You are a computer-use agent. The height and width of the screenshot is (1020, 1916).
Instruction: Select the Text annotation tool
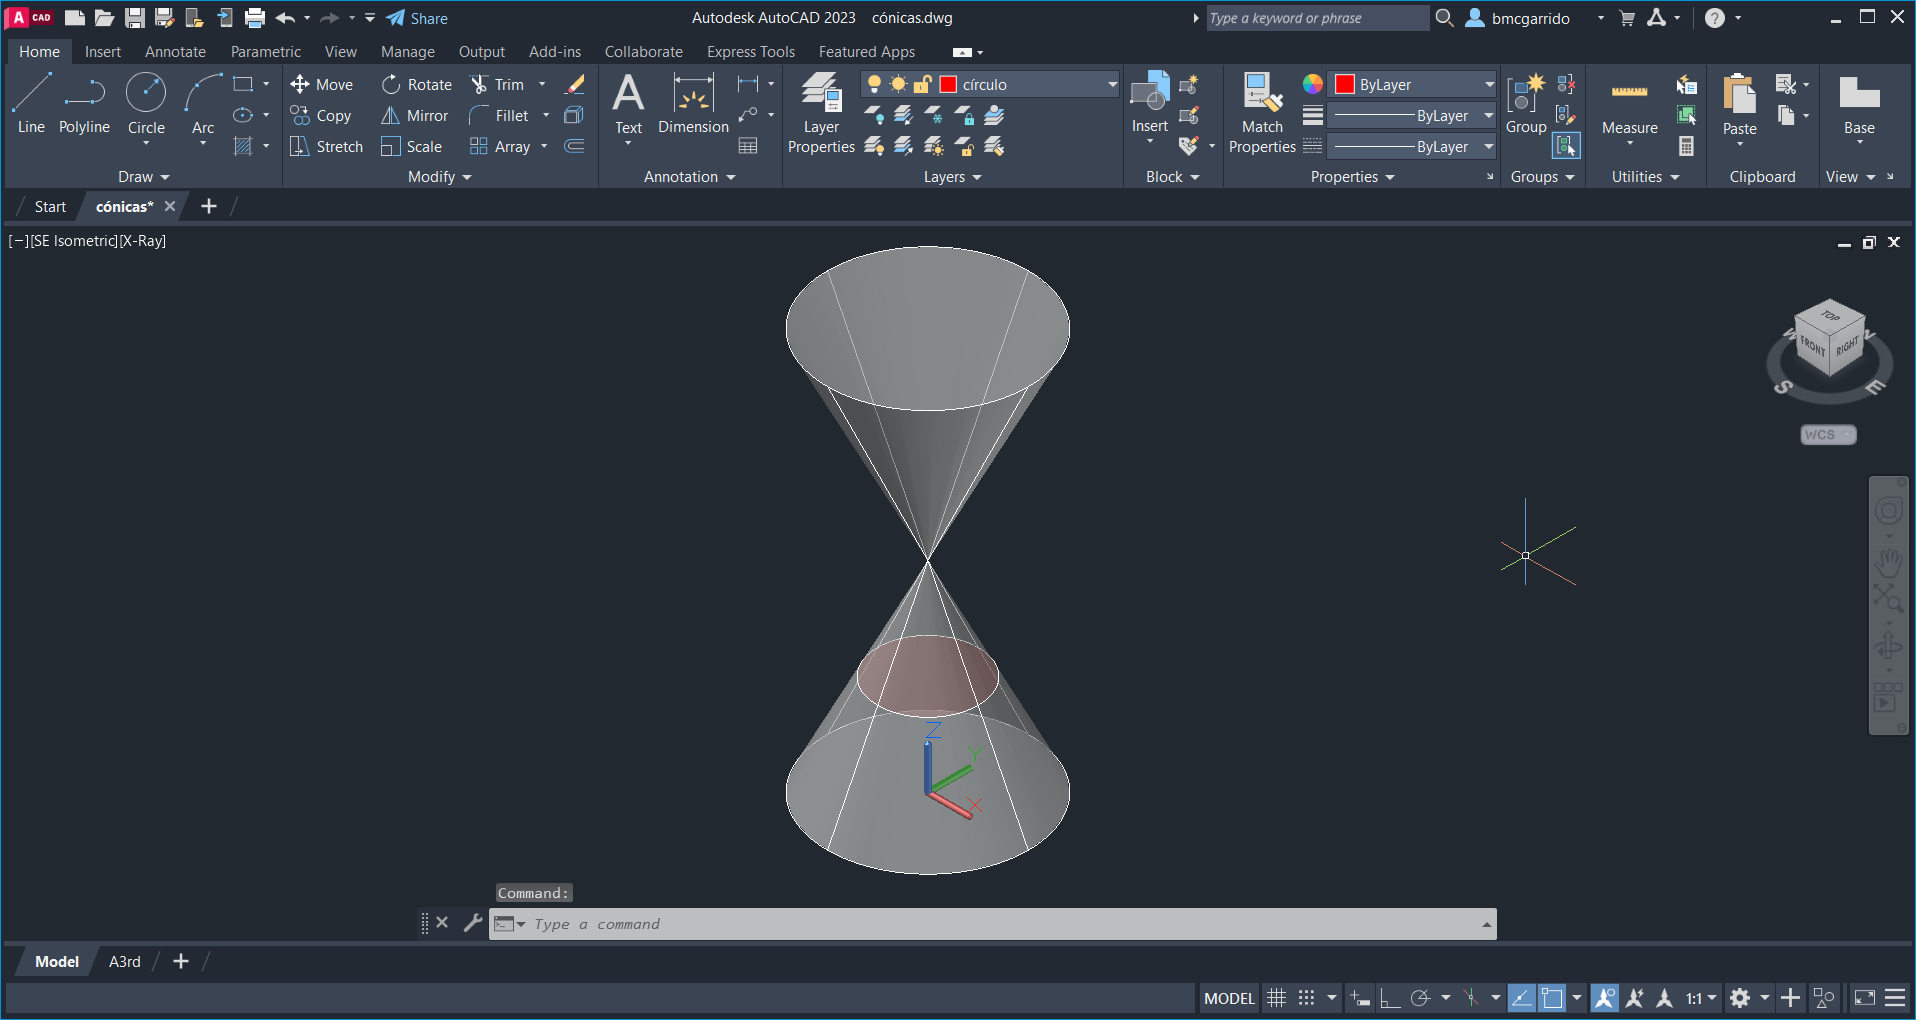coord(628,103)
